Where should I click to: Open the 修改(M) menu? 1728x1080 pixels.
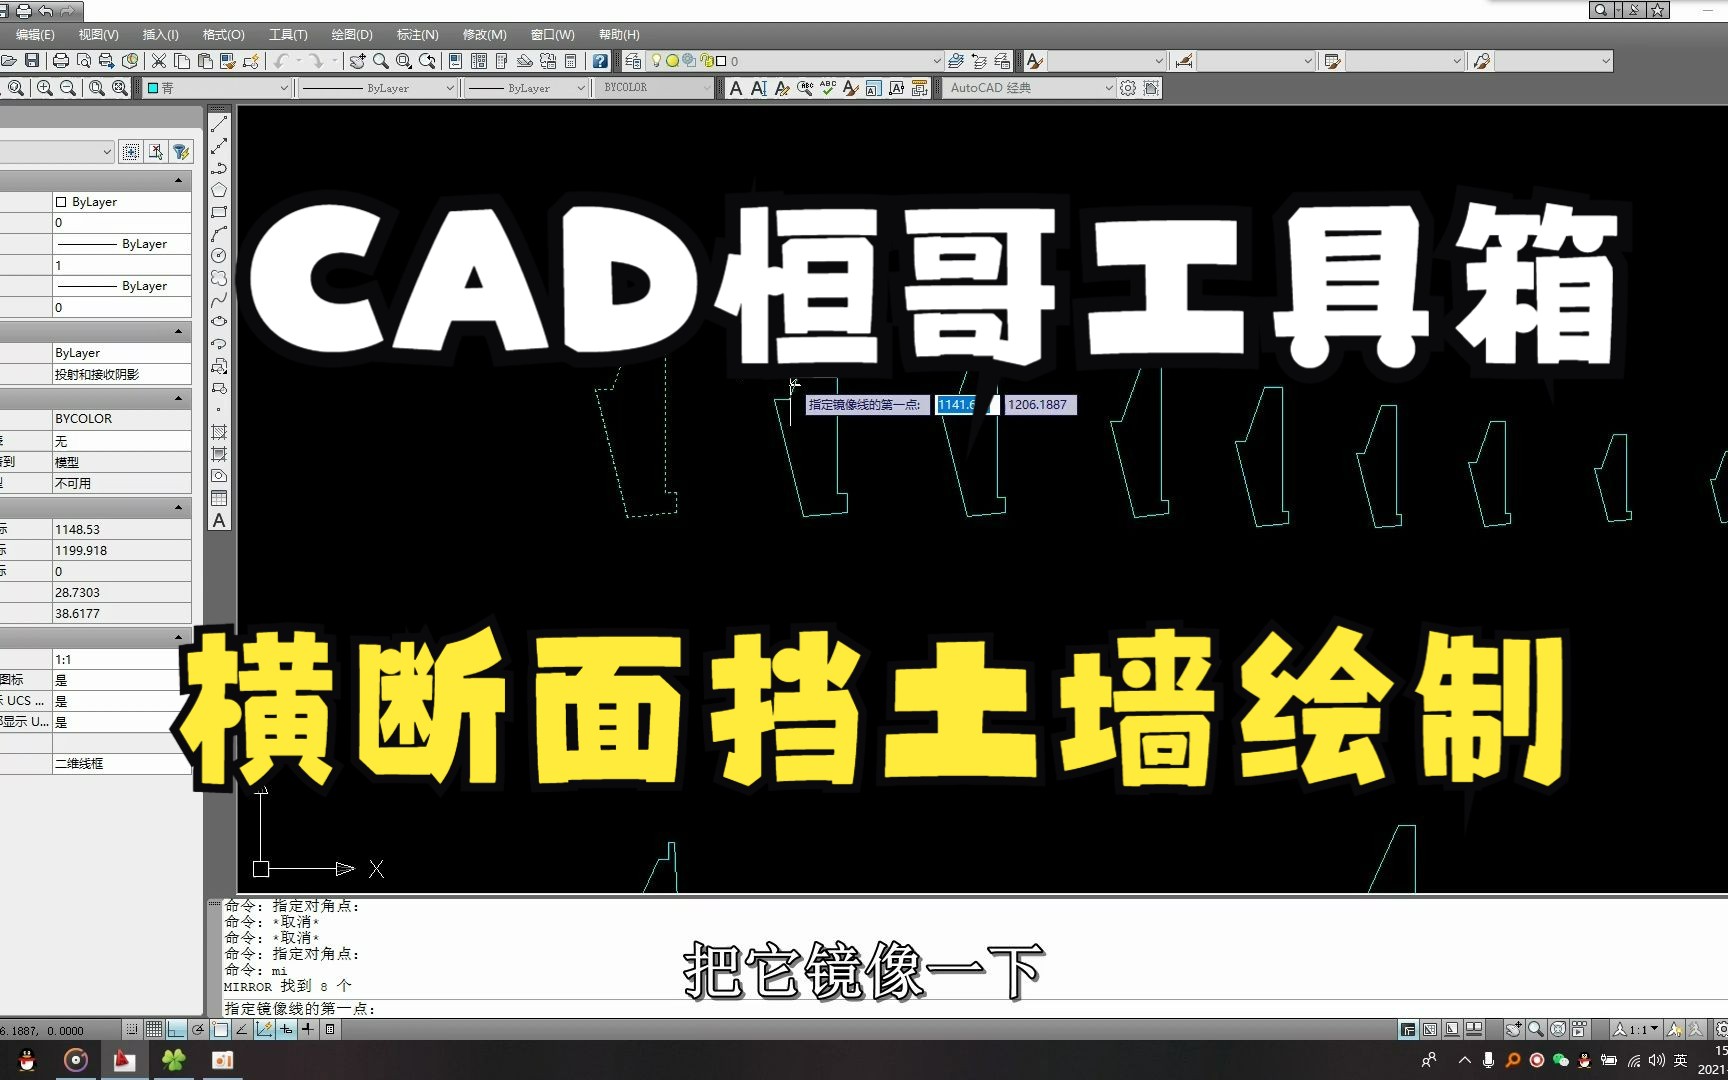click(482, 34)
